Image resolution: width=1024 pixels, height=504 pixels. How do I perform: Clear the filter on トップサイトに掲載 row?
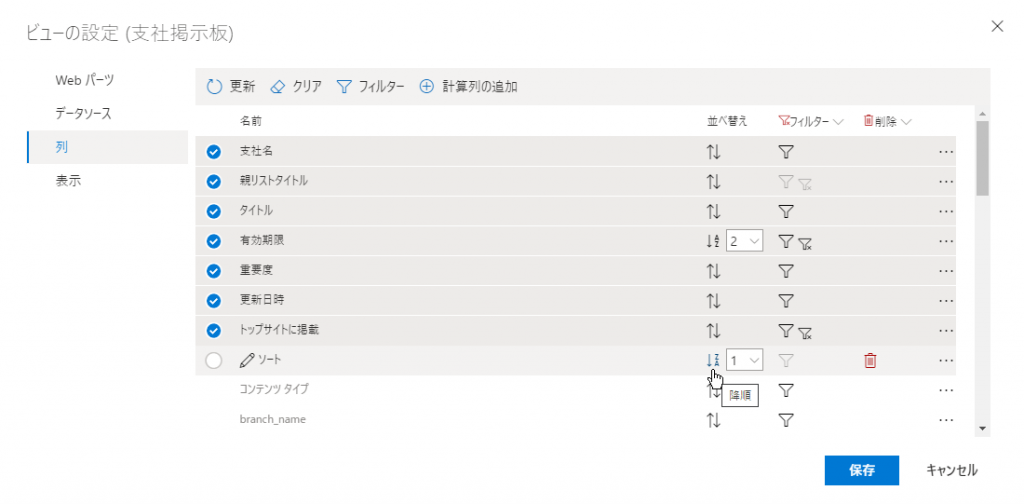tap(805, 333)
